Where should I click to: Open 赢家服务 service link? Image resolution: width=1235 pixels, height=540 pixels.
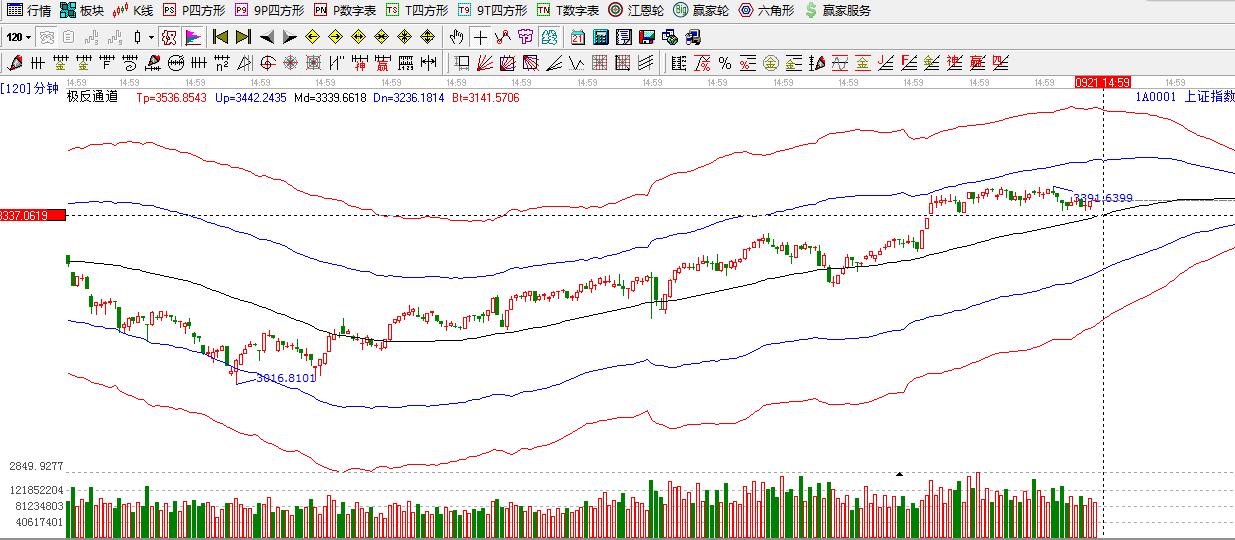click(837, 10)
